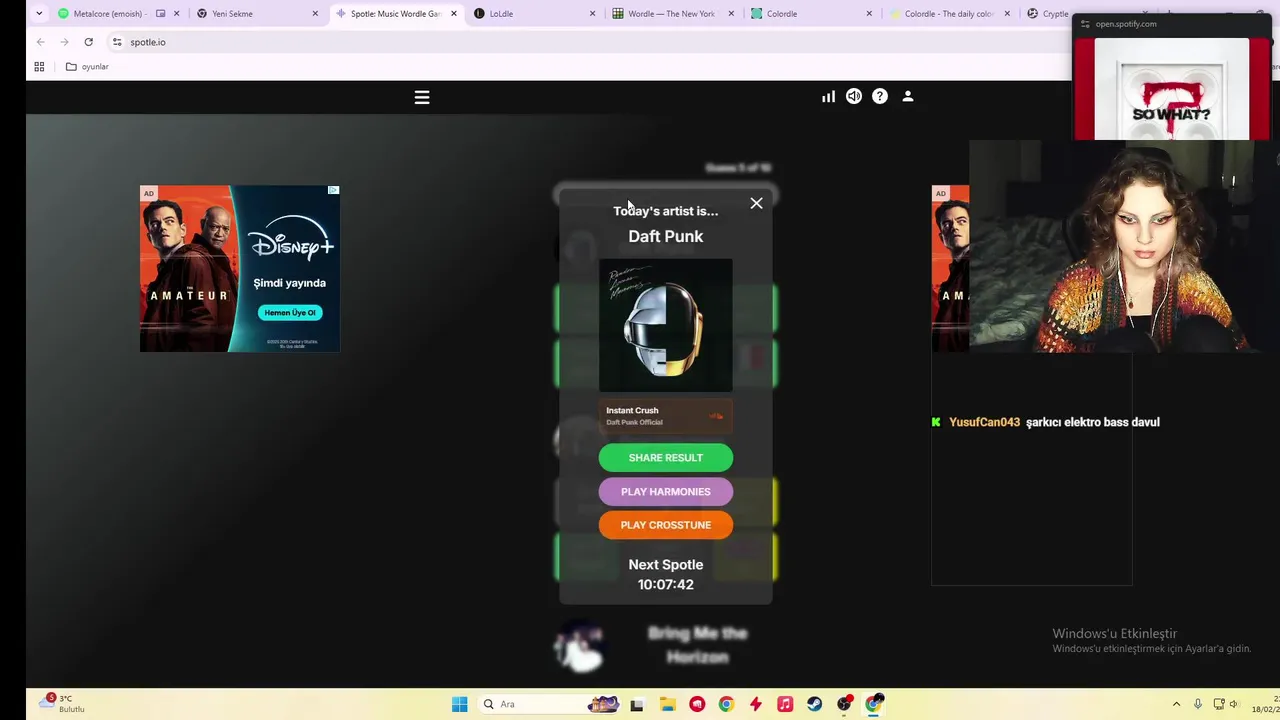Click the Share Result button
Viewport: 1280px width, 720px height.
tap(666, 458)
